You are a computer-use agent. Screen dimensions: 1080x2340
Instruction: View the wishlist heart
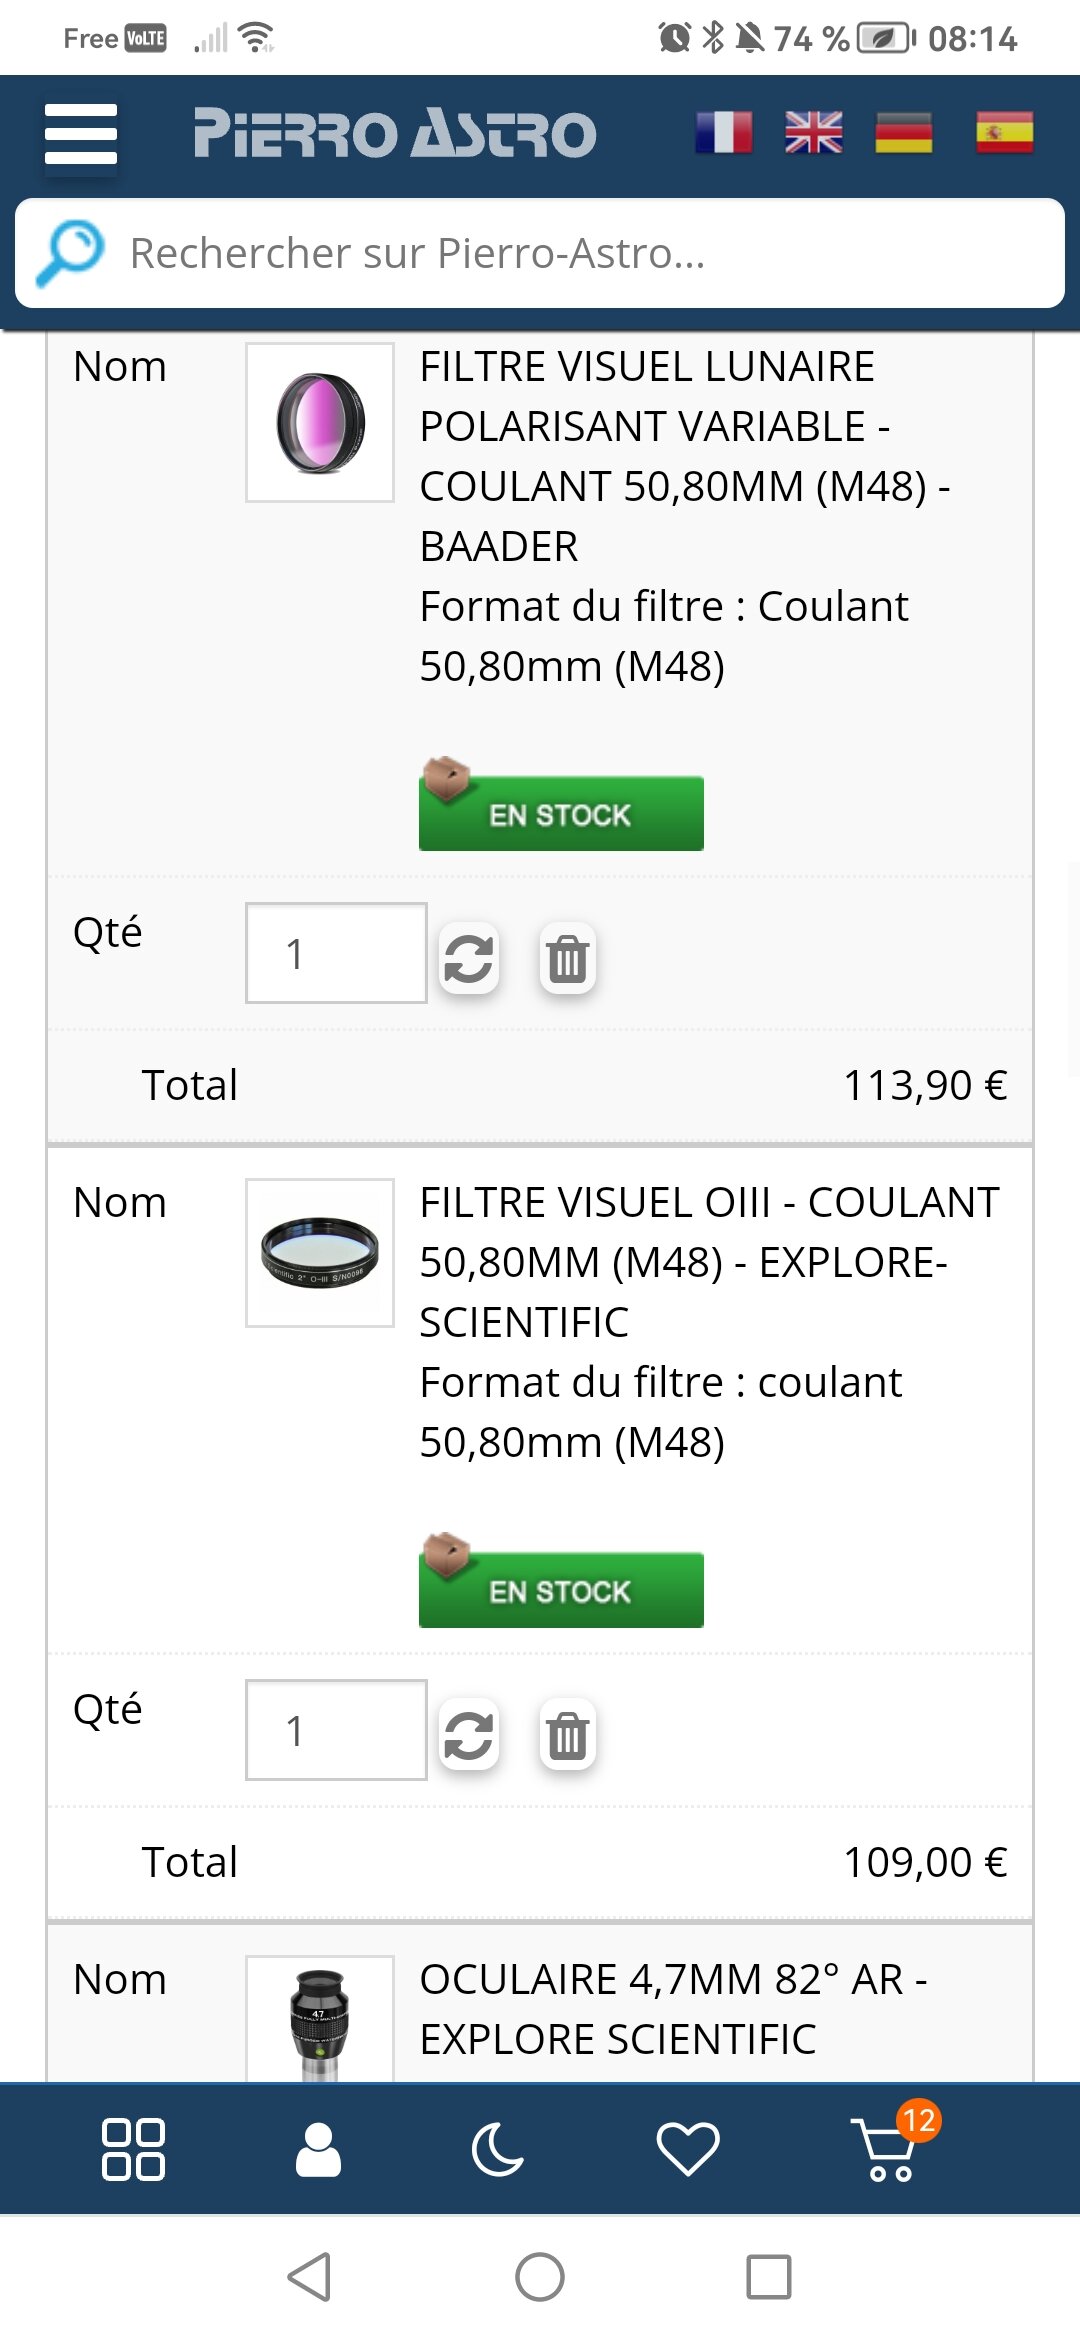pyautogui.click(x=688, y=2149)
